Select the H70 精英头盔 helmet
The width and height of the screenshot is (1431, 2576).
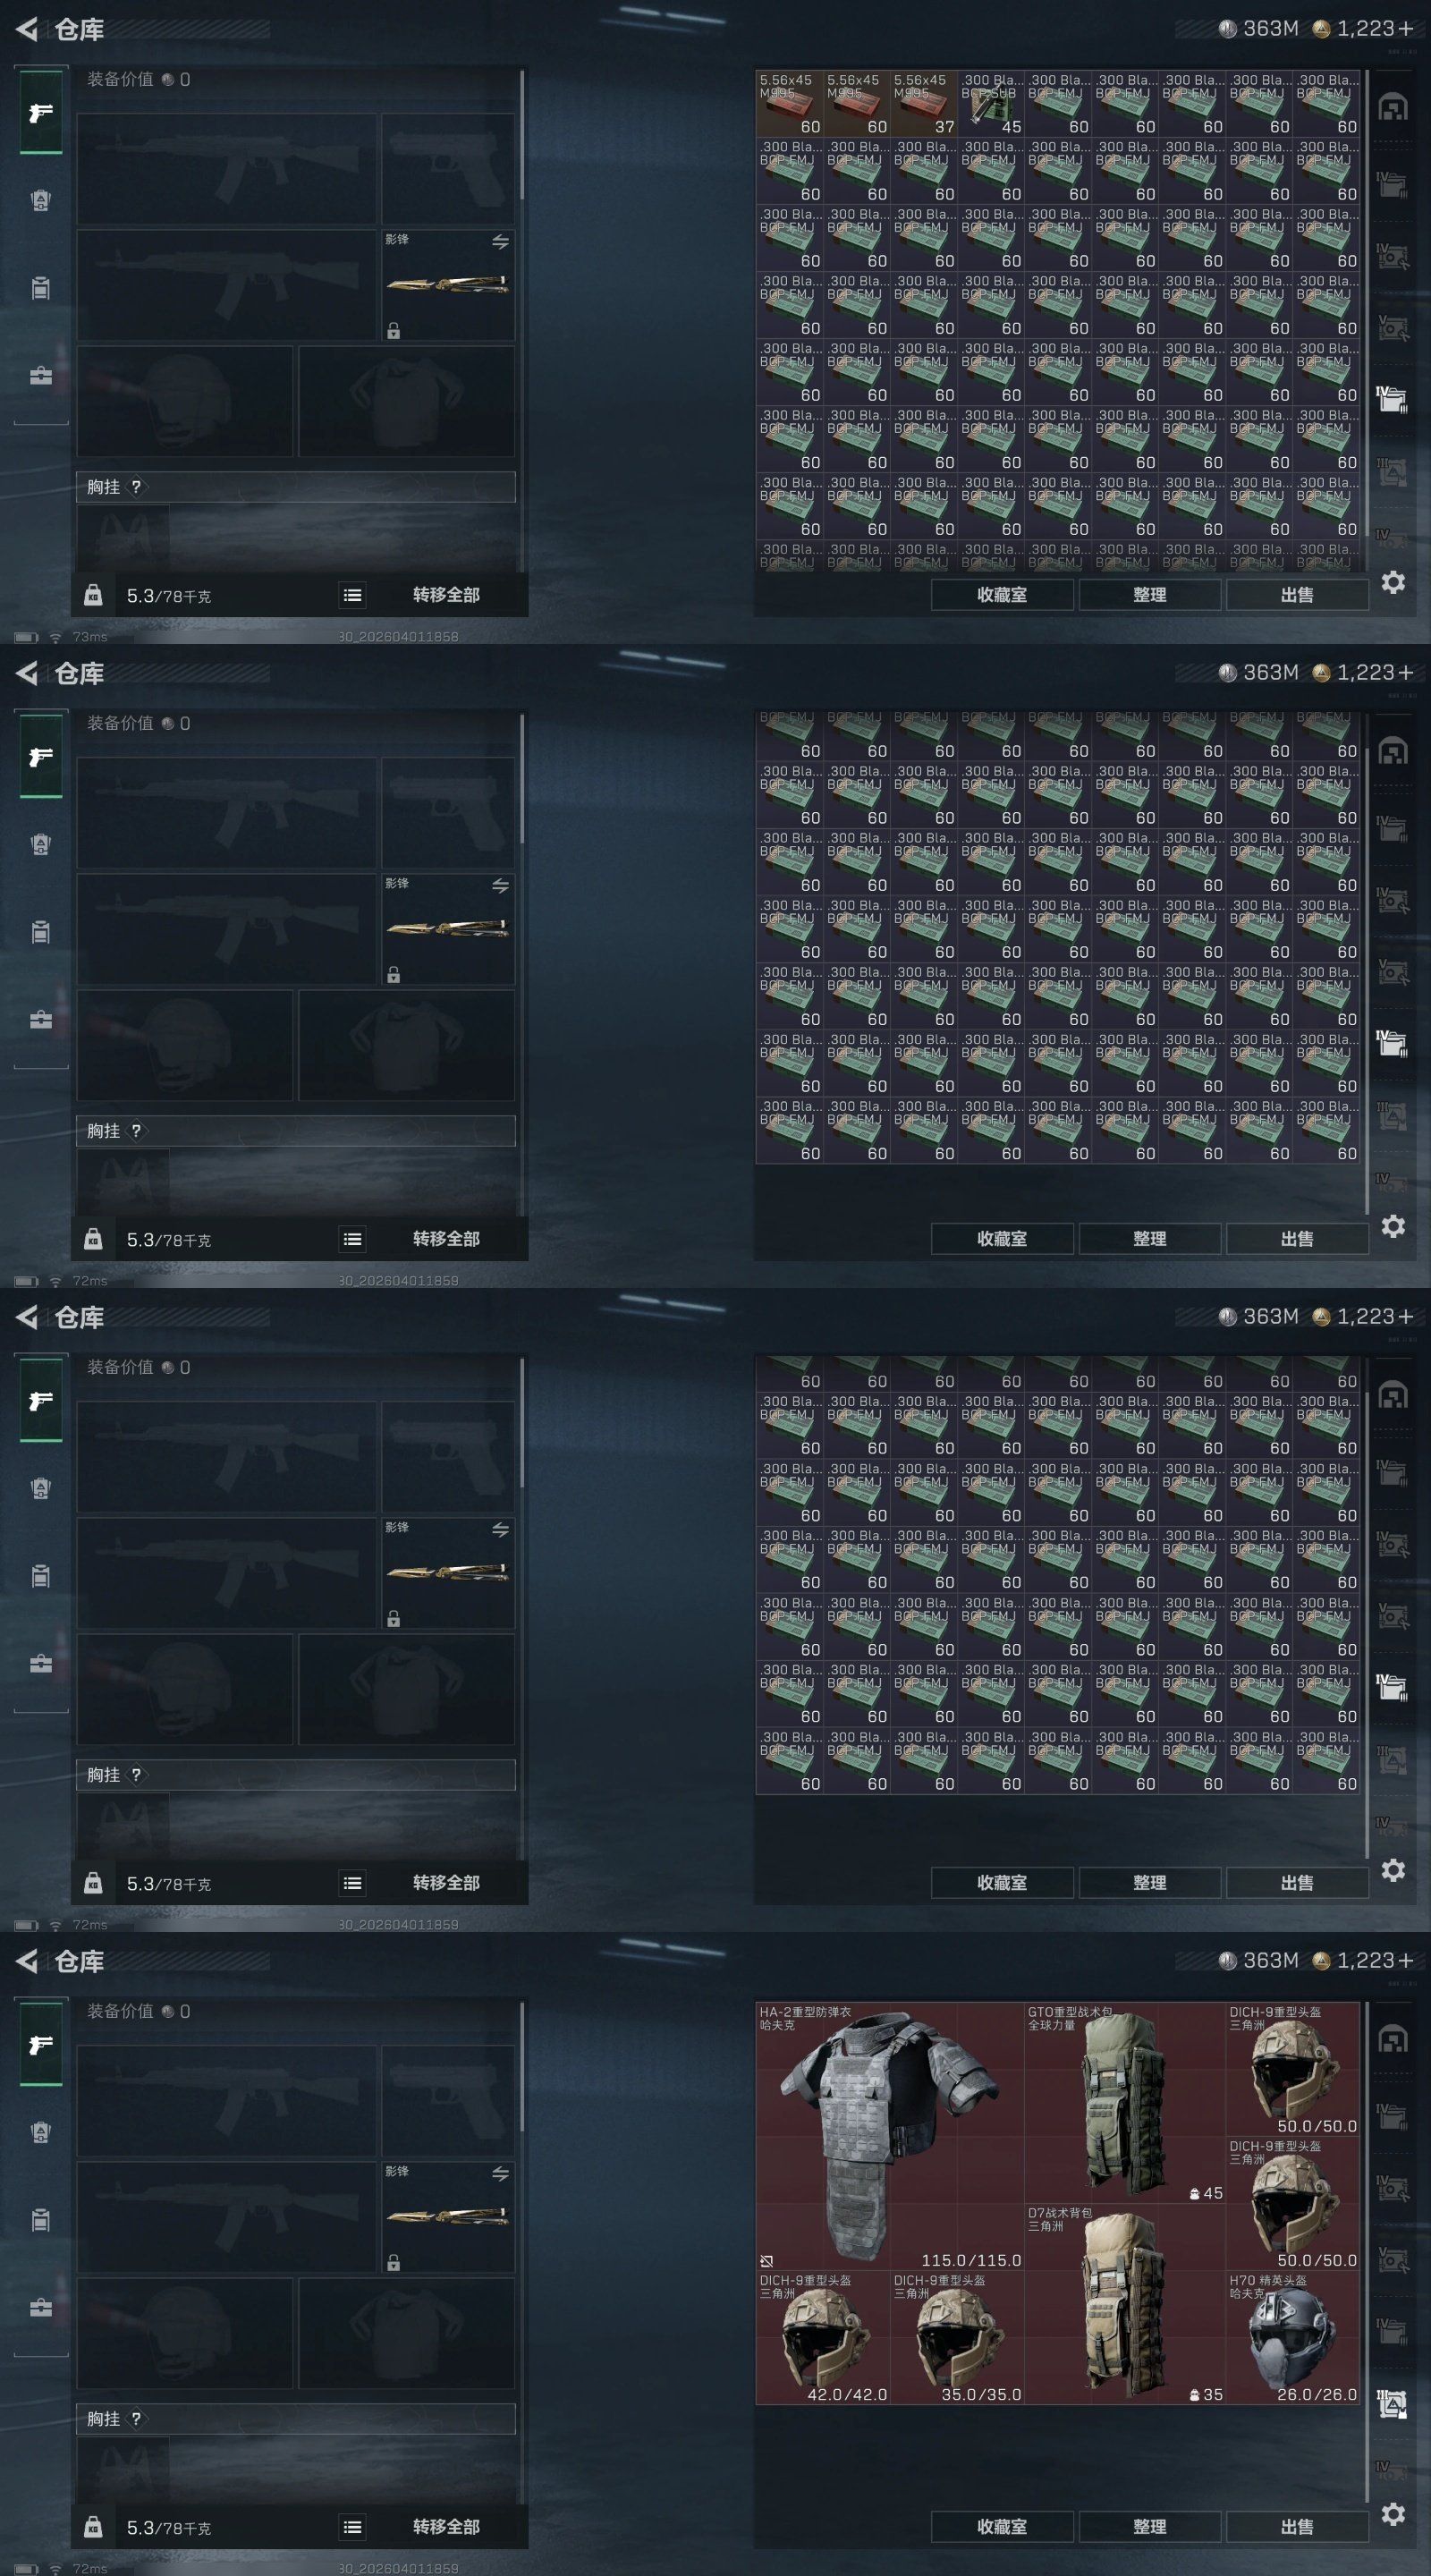pyautogui.click(x=1293, y=2339)
